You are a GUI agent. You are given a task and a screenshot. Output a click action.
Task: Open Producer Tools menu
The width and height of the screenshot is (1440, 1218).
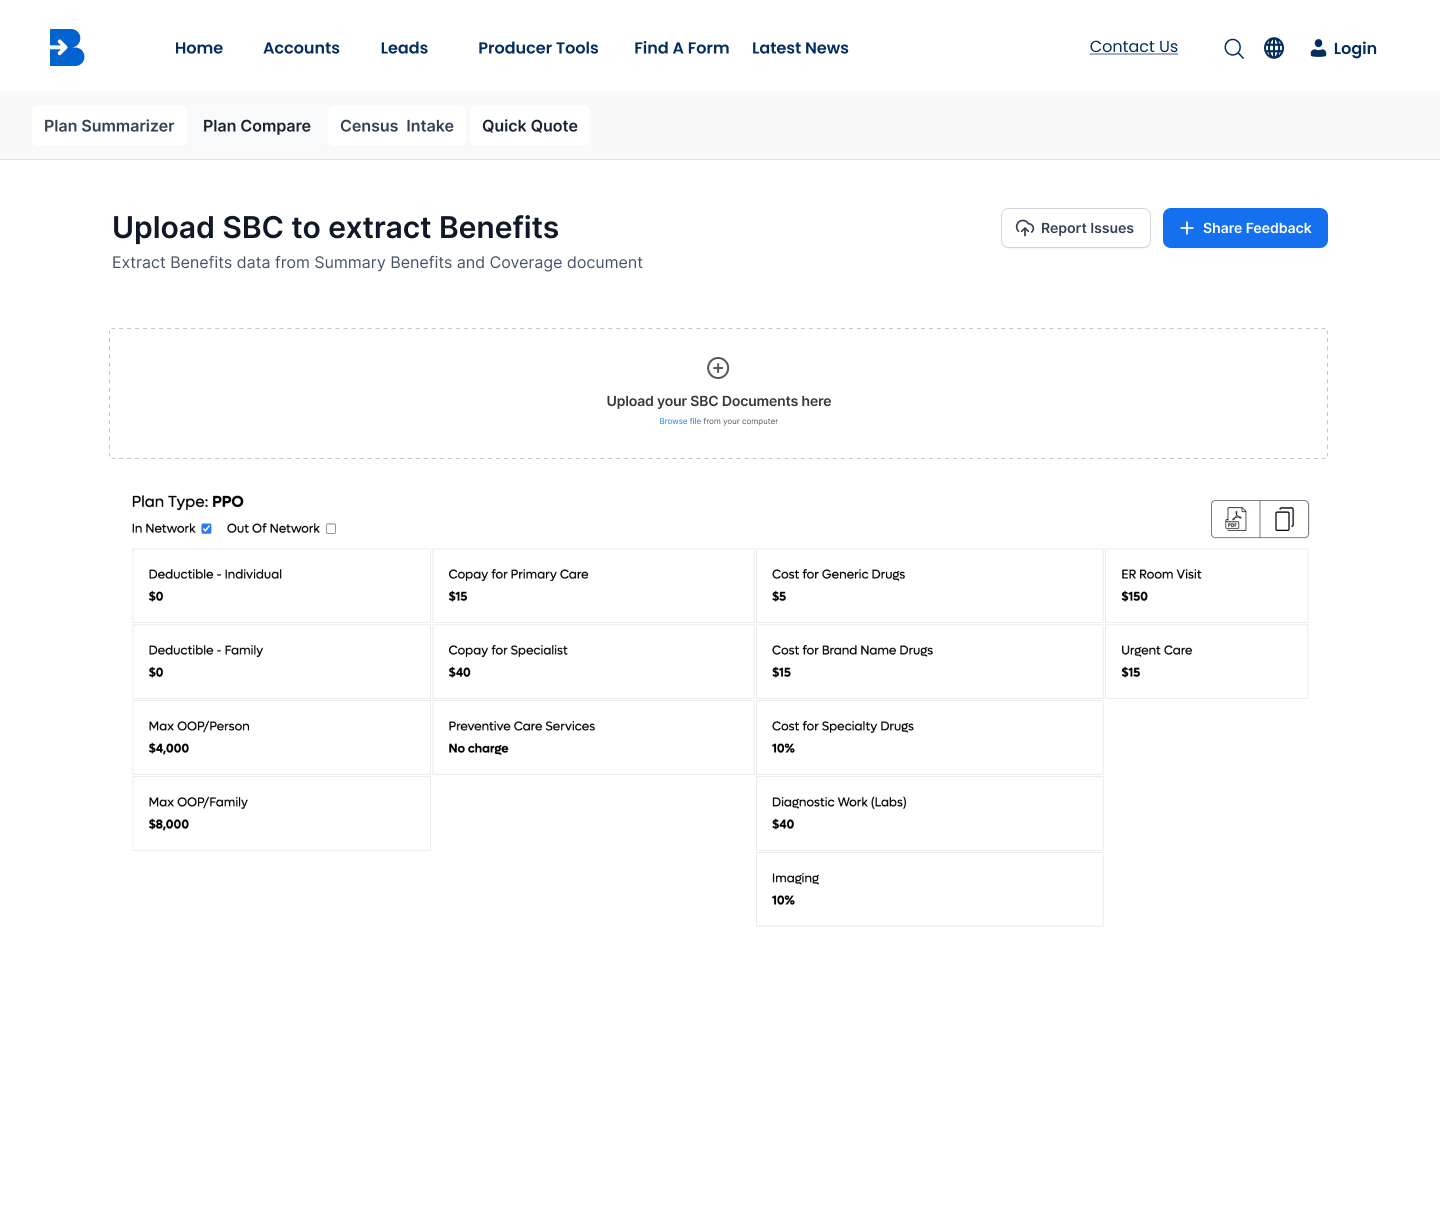[538, 48]
